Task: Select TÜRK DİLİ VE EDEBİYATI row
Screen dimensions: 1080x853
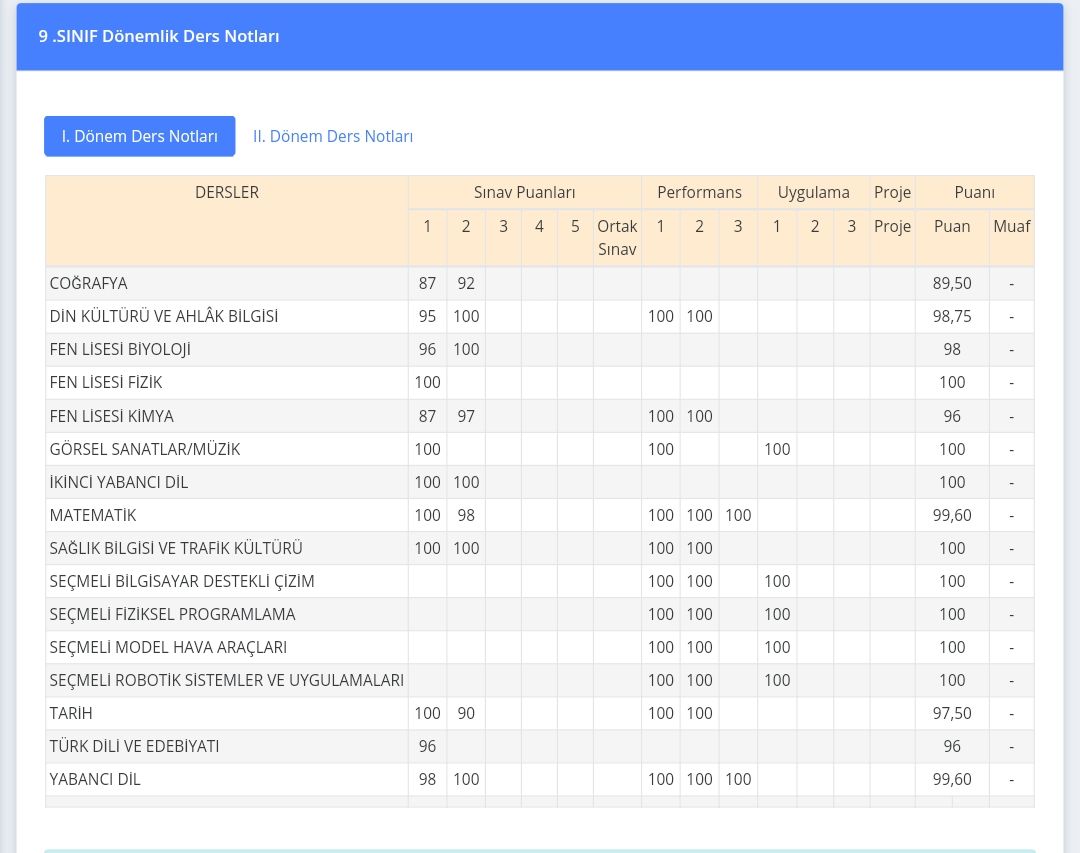Action: tap(540, 746)
